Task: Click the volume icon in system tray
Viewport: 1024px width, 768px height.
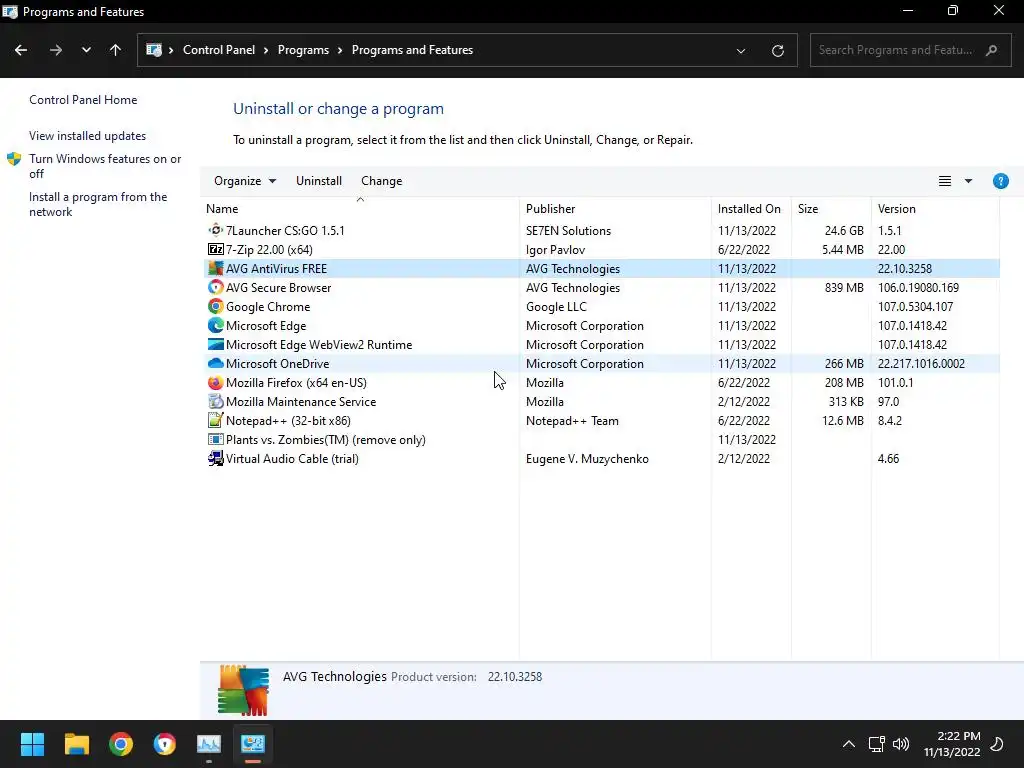Action: click(901, 744)
